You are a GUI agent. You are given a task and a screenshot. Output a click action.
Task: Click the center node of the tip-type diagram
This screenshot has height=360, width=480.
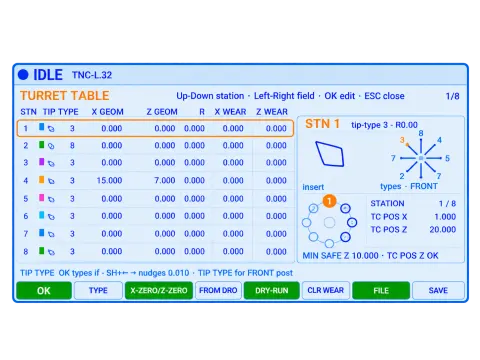pyautogui.click(x=421, y=158)
